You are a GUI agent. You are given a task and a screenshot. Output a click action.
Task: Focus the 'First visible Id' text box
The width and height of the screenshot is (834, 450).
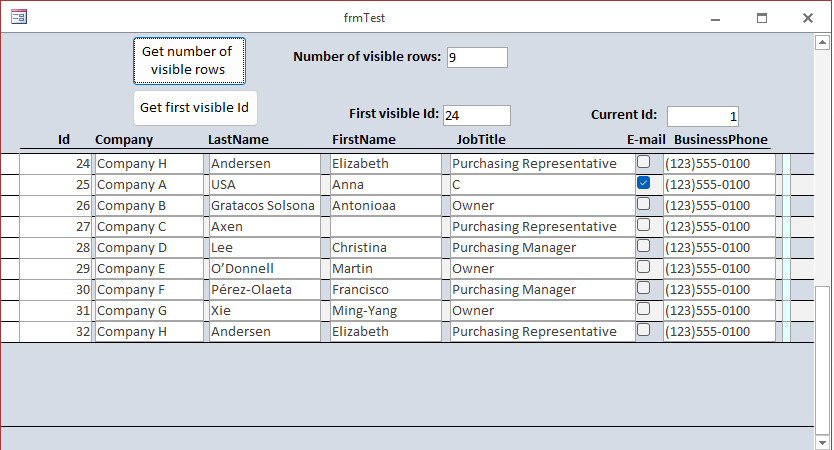[x=476, y=115]
